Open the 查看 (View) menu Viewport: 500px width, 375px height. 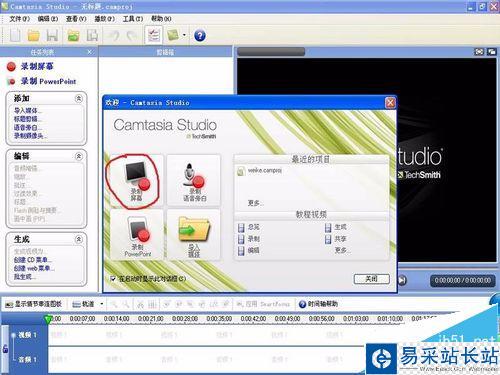pyautogui.click(x=76, y=19)
